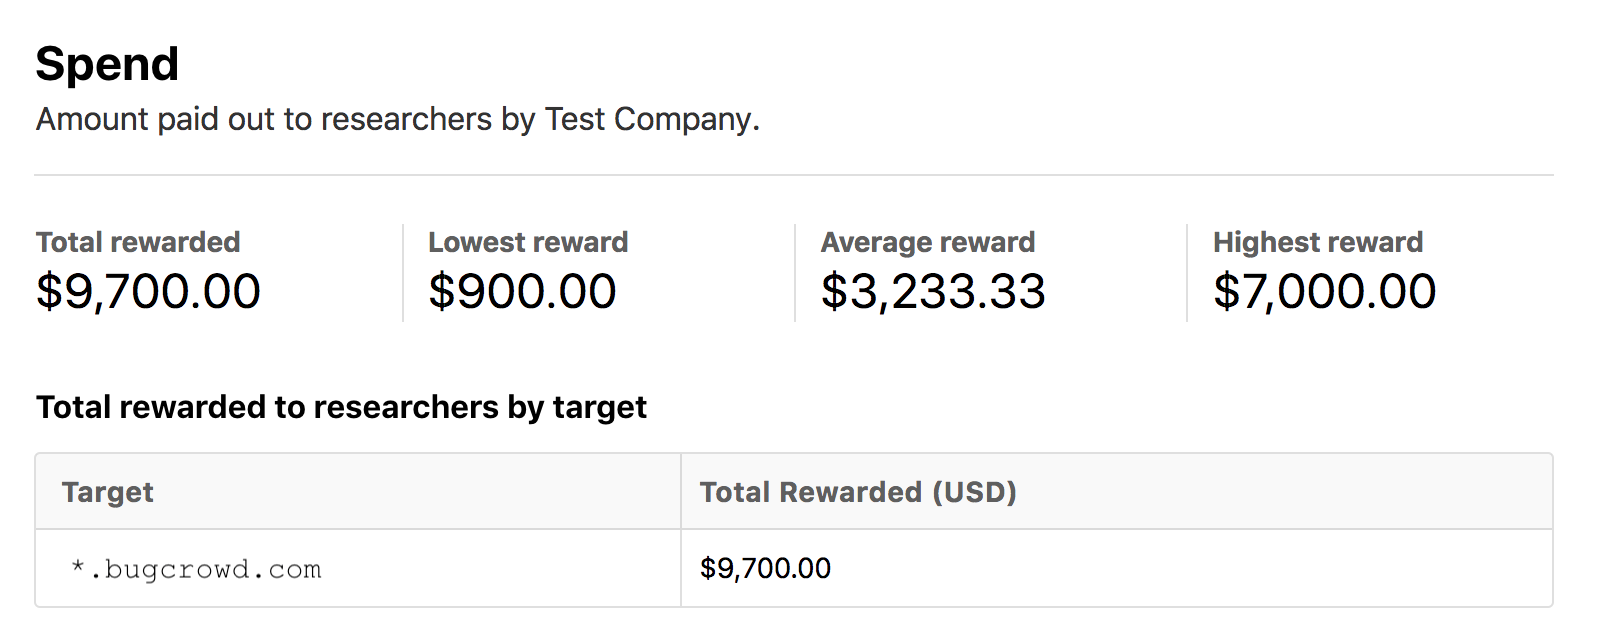The width and height of the screenshot is (1598, 640).
Task: Select the Highest reward label
Action: click(1318, 242)
